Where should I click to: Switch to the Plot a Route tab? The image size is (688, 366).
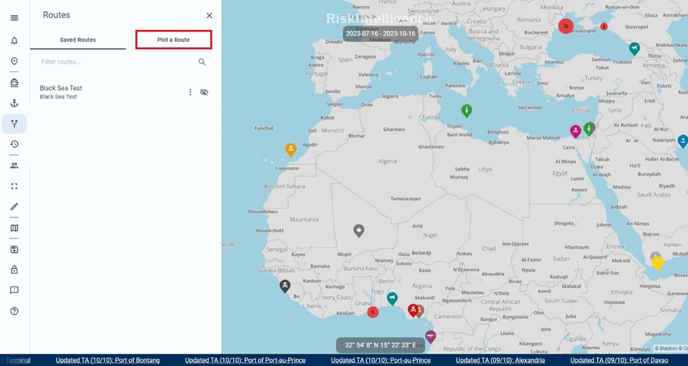click(174, 39)
